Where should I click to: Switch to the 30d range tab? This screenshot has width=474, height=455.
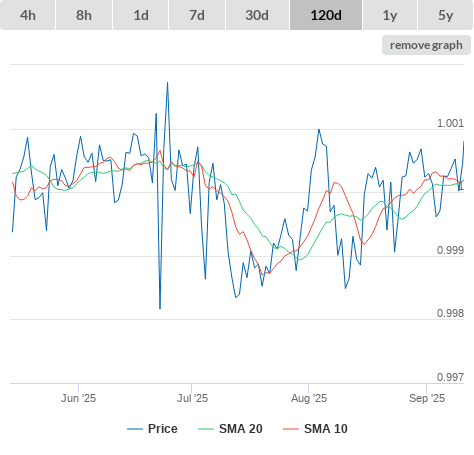tap(257, 15)
